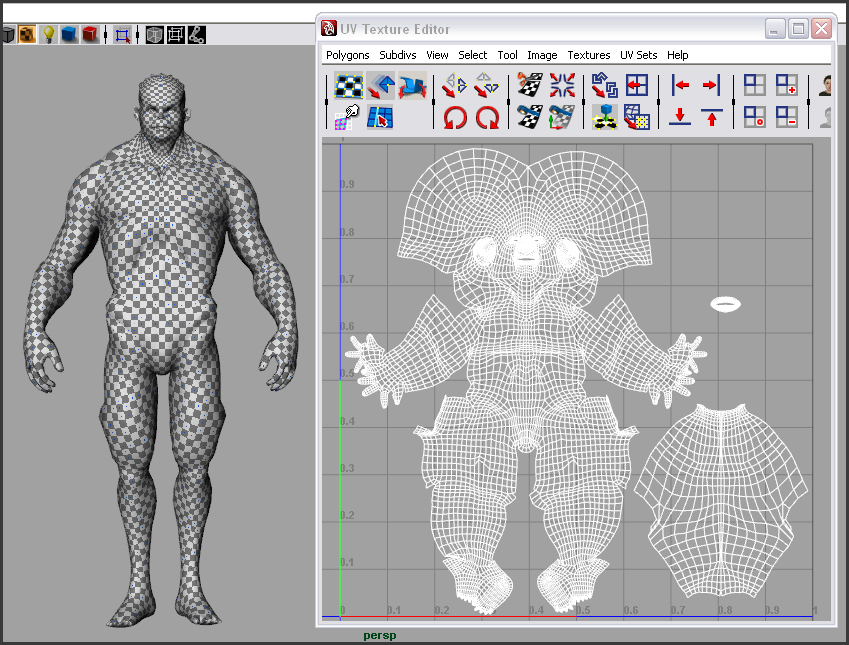
Task: Expand the UV Sets menu
Action: click(x=638, y=55)
